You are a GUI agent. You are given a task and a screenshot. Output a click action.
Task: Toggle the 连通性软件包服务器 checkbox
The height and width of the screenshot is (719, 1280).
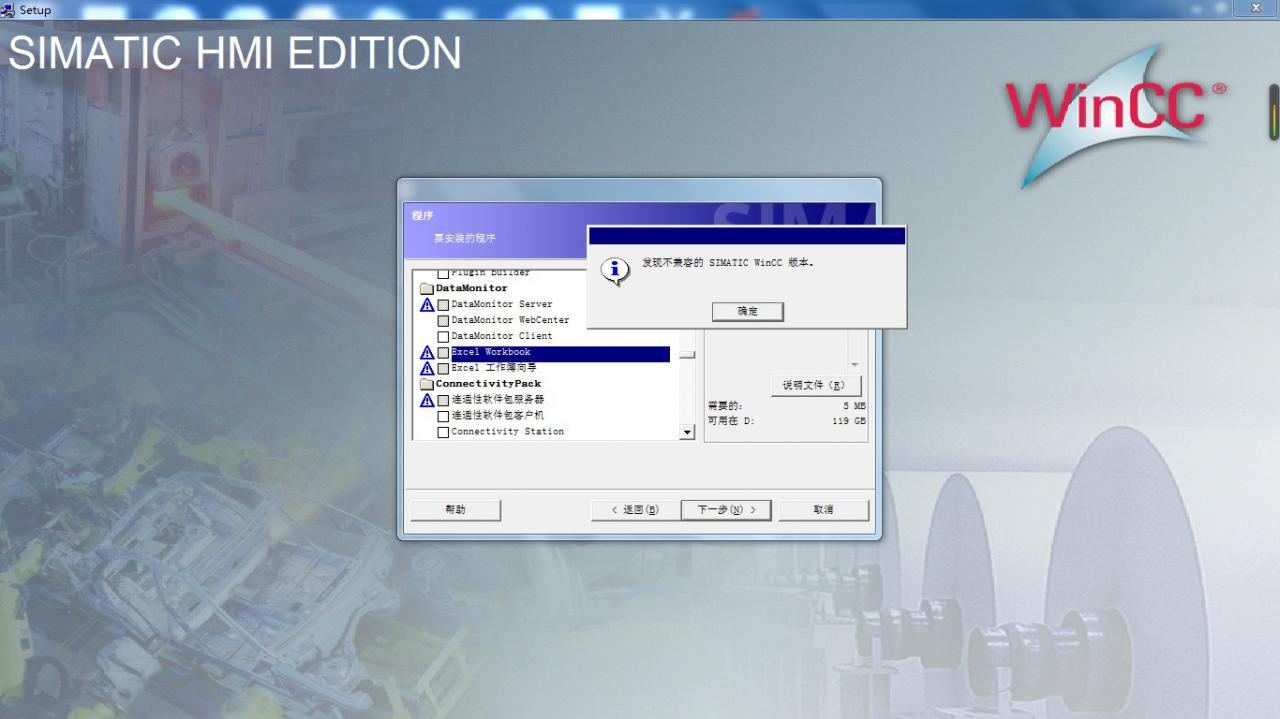pos(443,401)
